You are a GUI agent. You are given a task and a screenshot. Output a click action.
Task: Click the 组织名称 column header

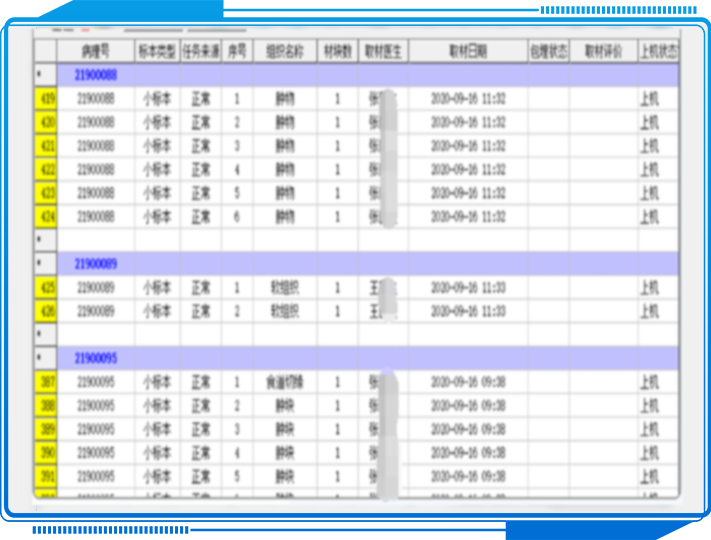tap(286, 51)
